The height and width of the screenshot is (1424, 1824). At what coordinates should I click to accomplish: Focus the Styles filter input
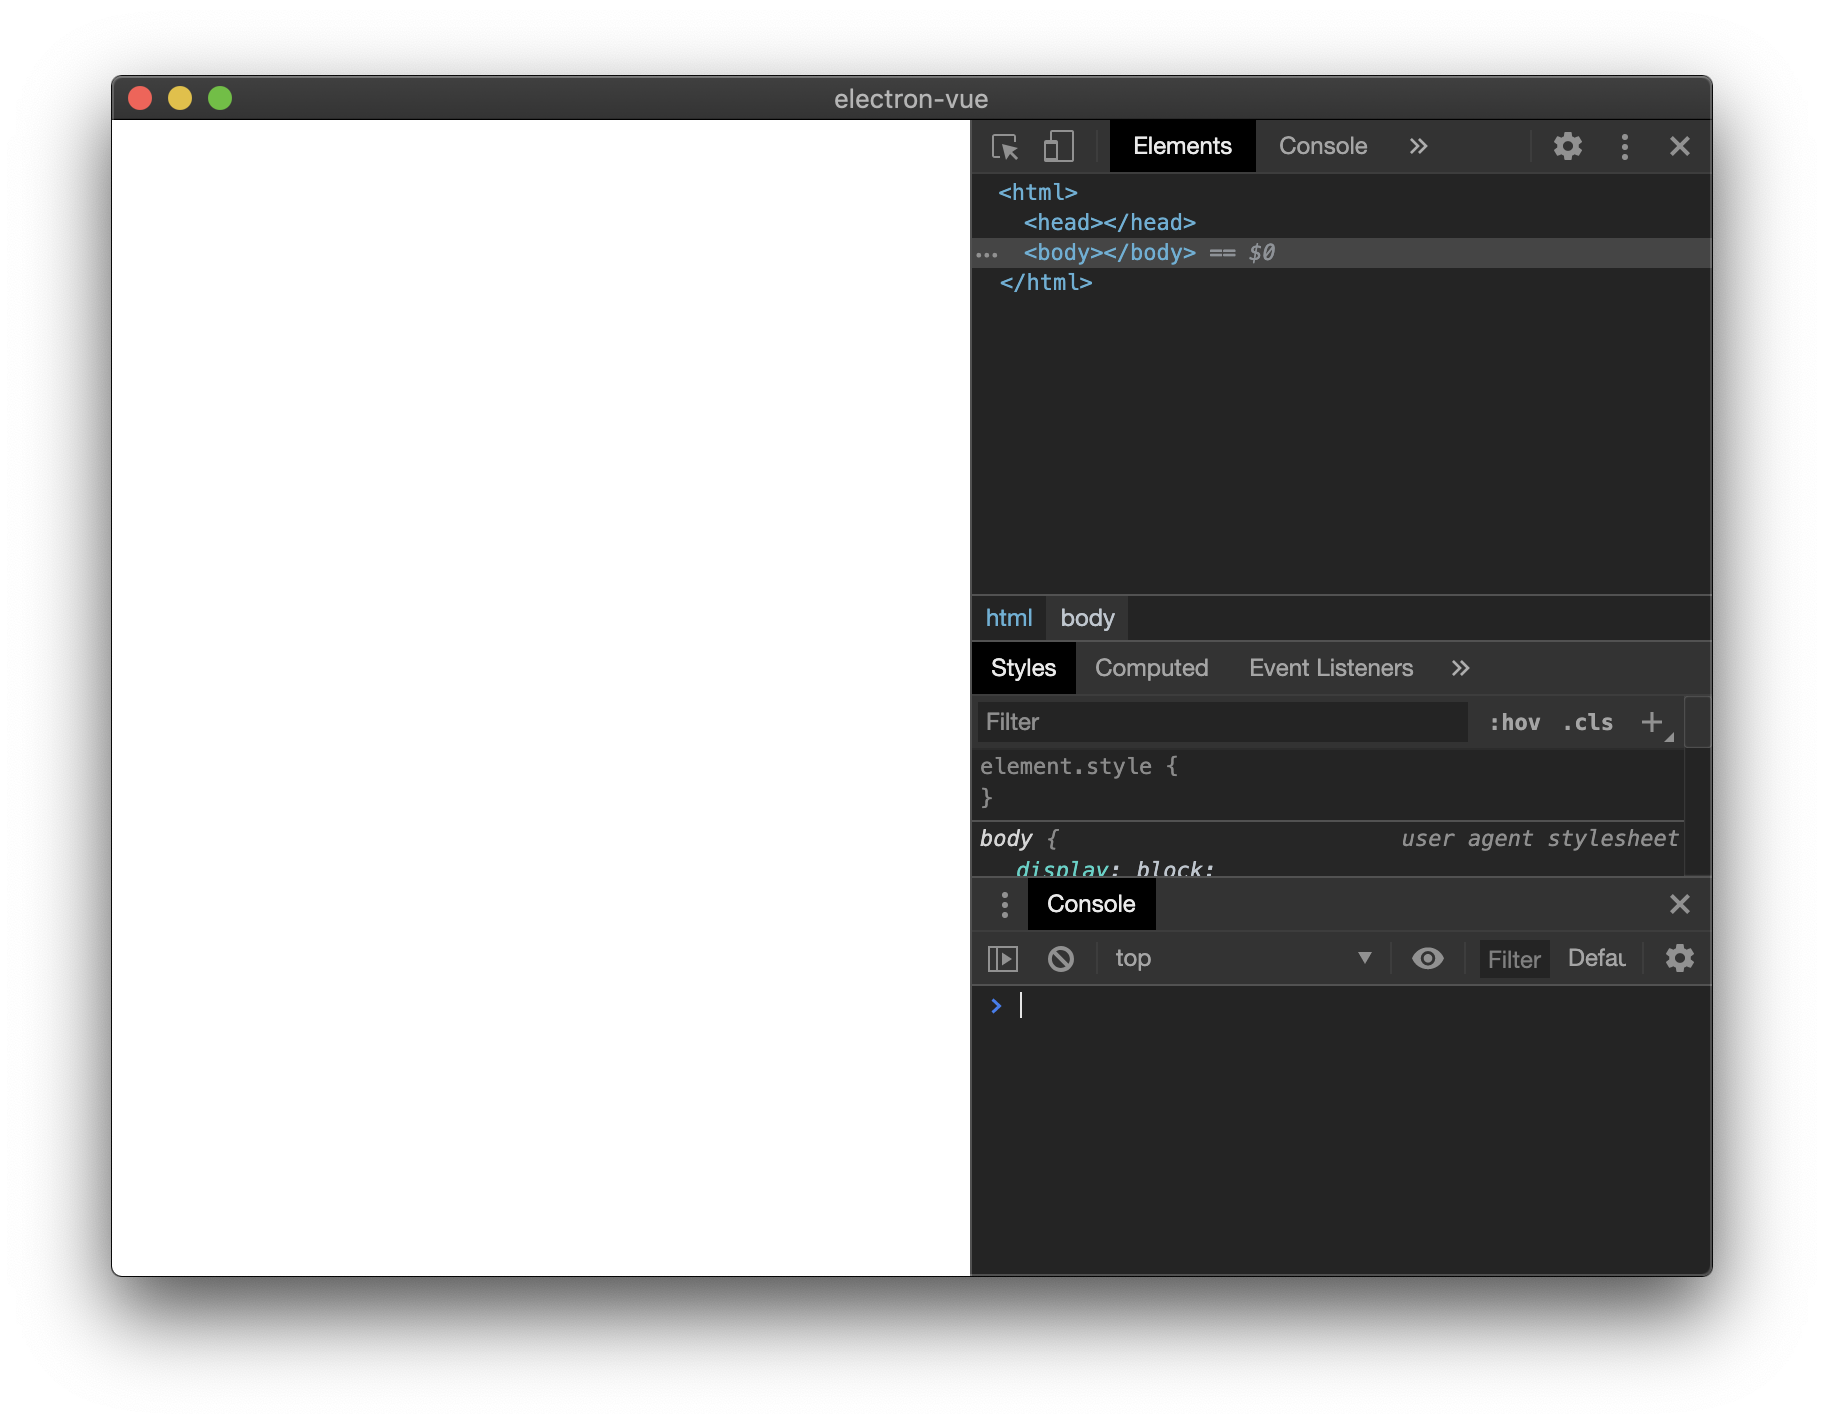pos(1222,722)
